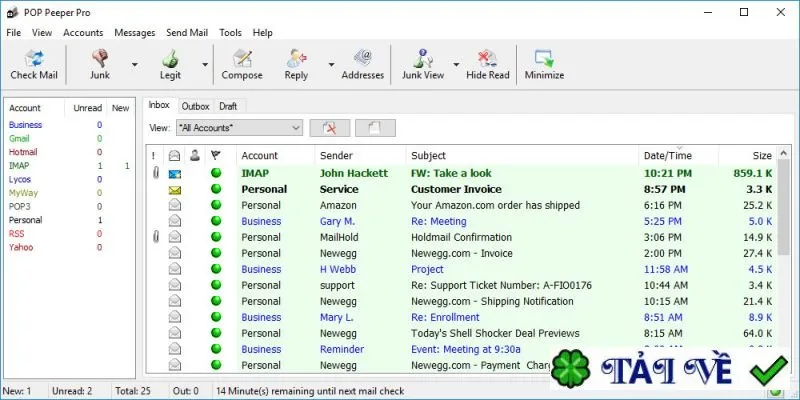The height and width of the screenshot is (400, 800).
Task: Switch to the Outbox tab
Action: pos(195,106)
